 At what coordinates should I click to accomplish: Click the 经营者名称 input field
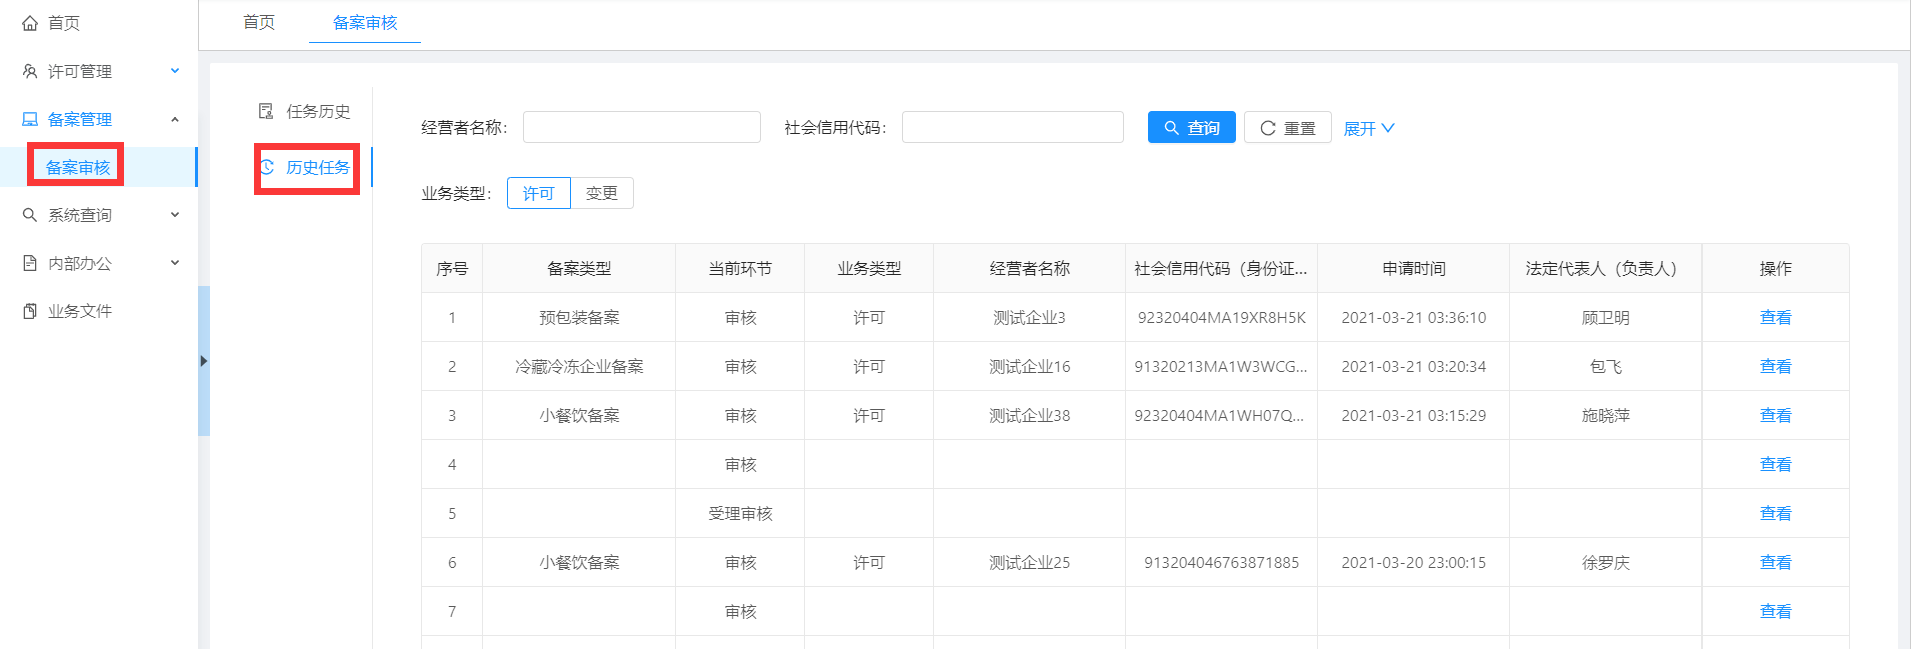(x=641, y=127)
